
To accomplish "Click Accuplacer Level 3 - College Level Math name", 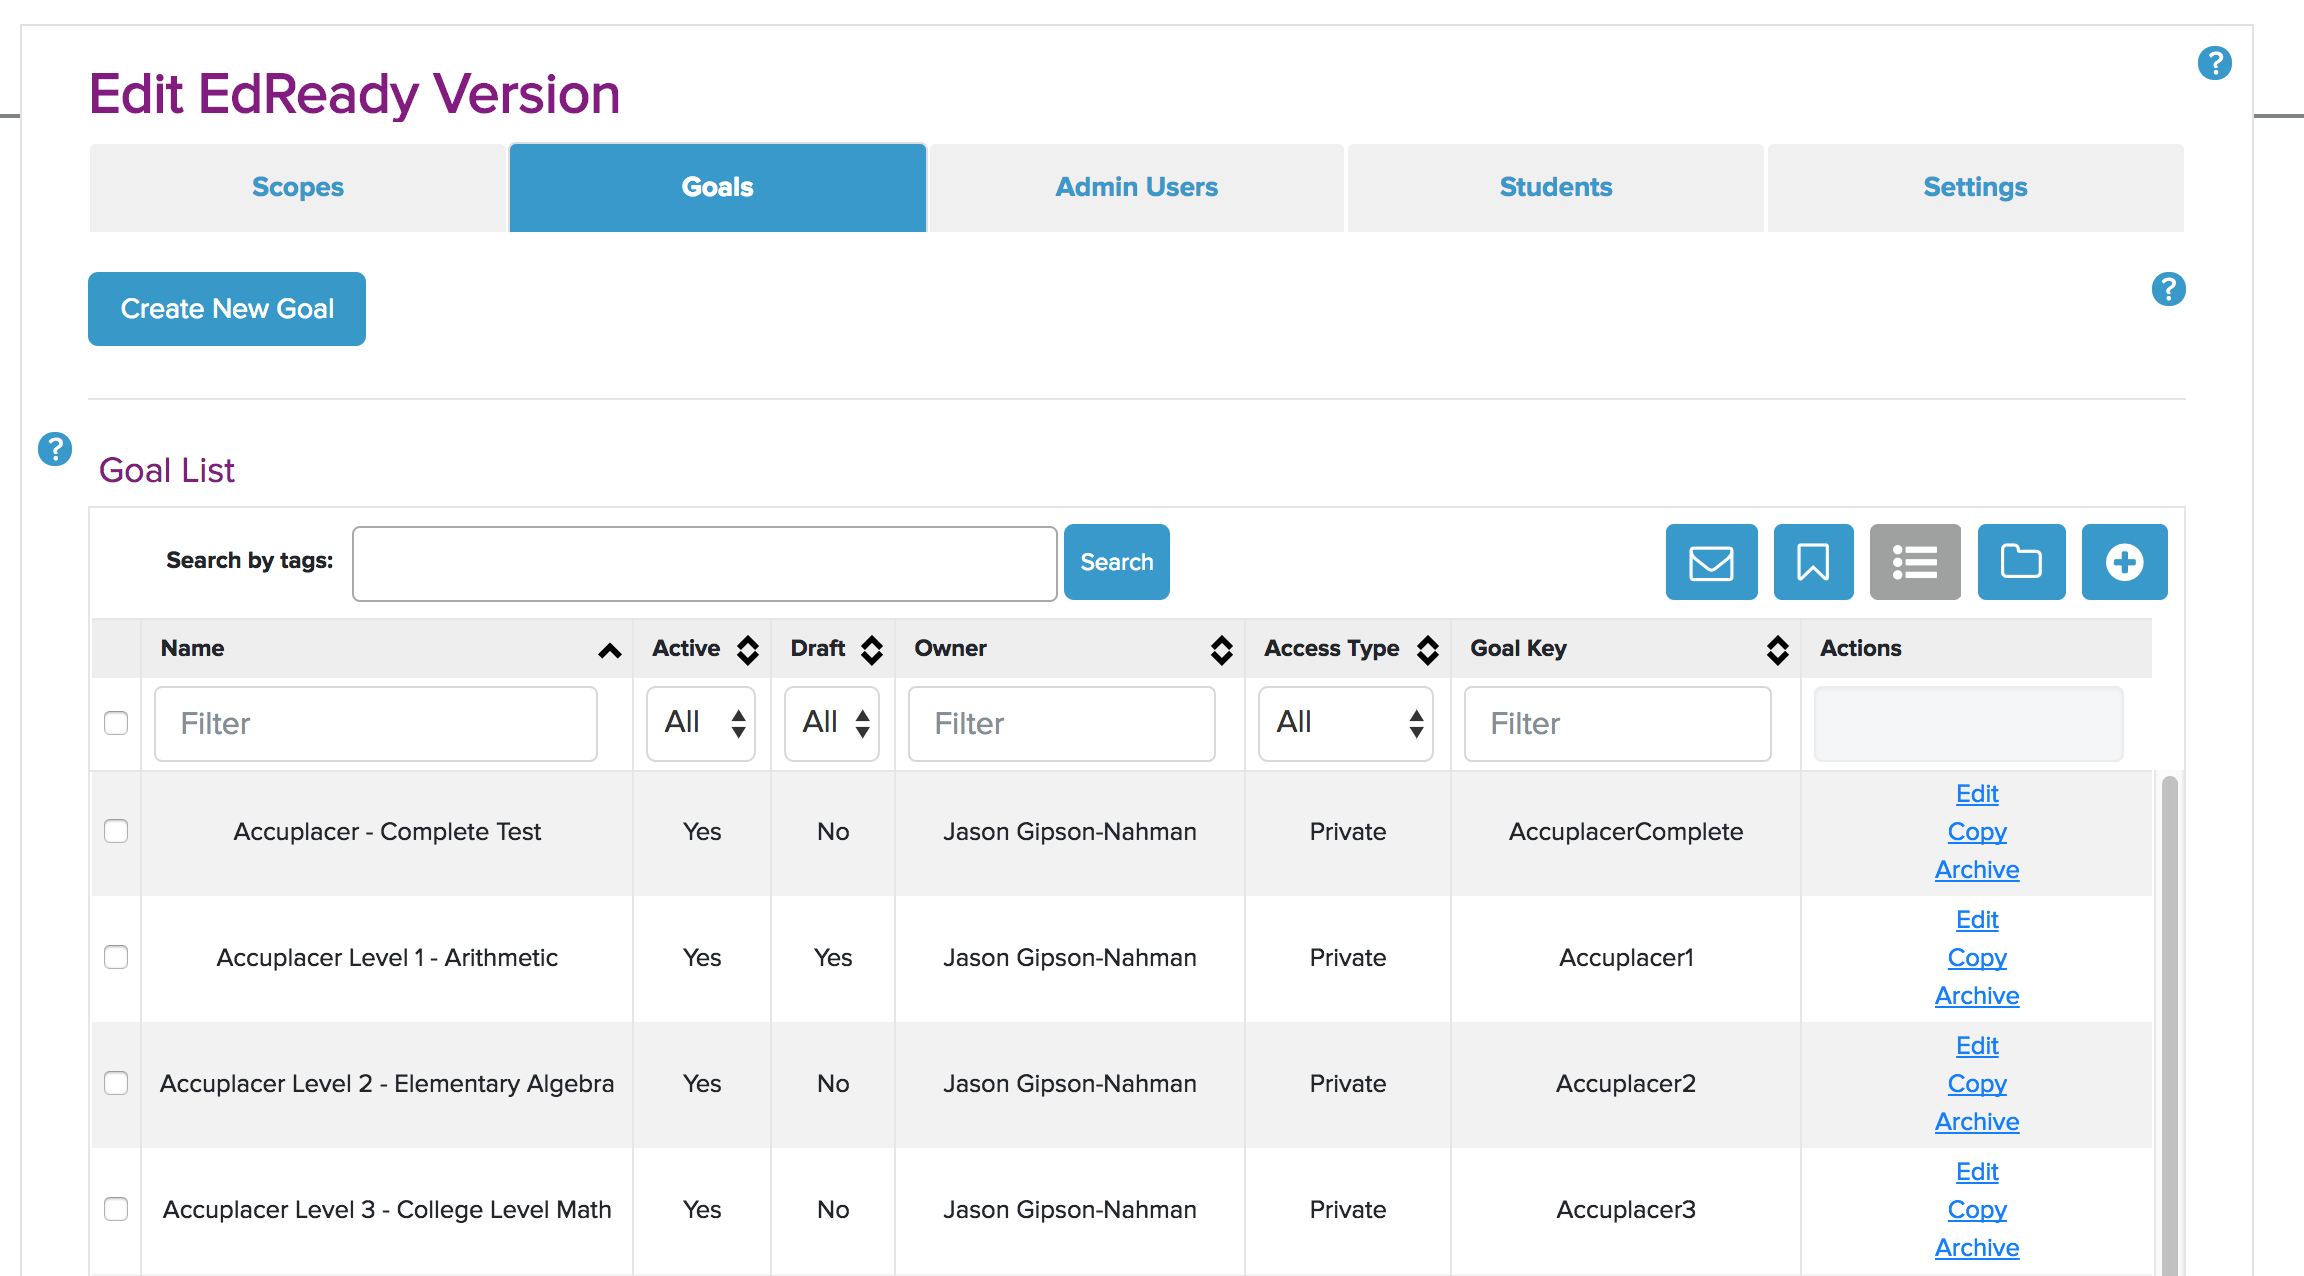I will click(x=387, y=1210).
